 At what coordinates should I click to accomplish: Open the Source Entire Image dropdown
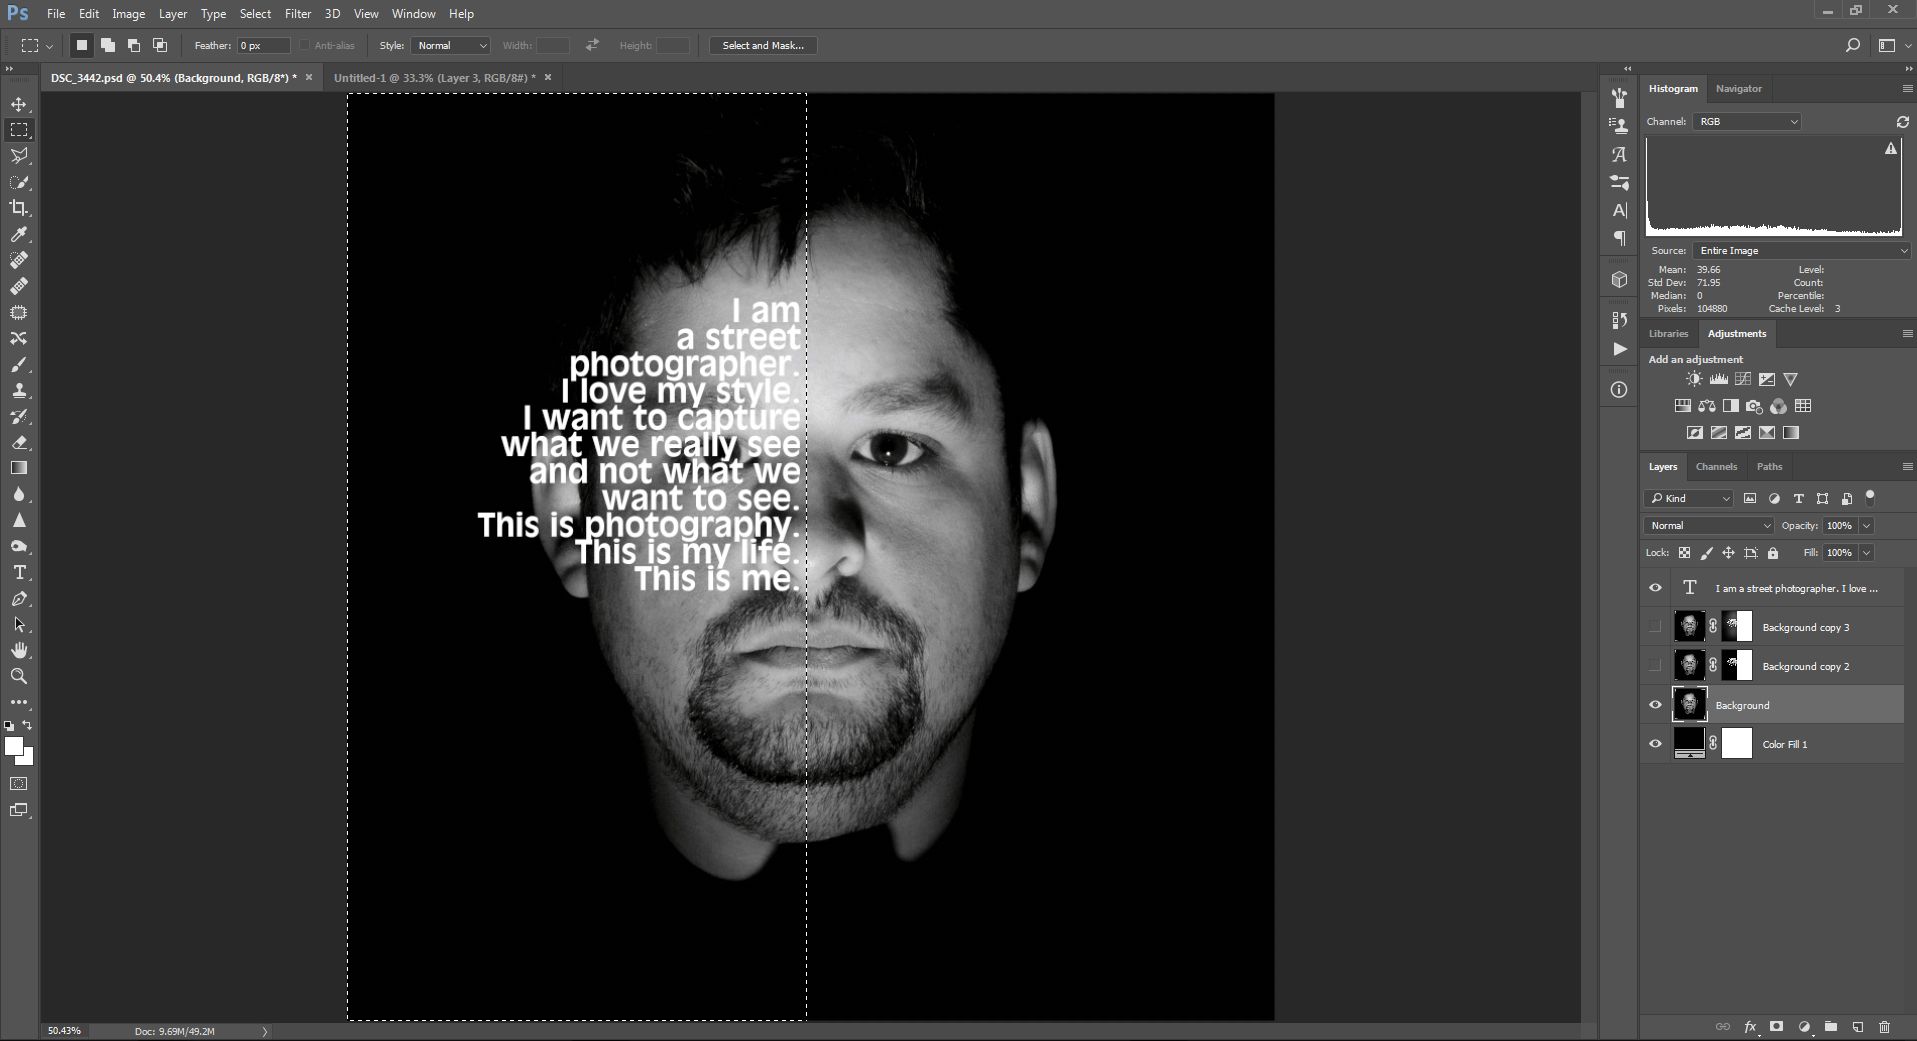tap(1802, 250)
